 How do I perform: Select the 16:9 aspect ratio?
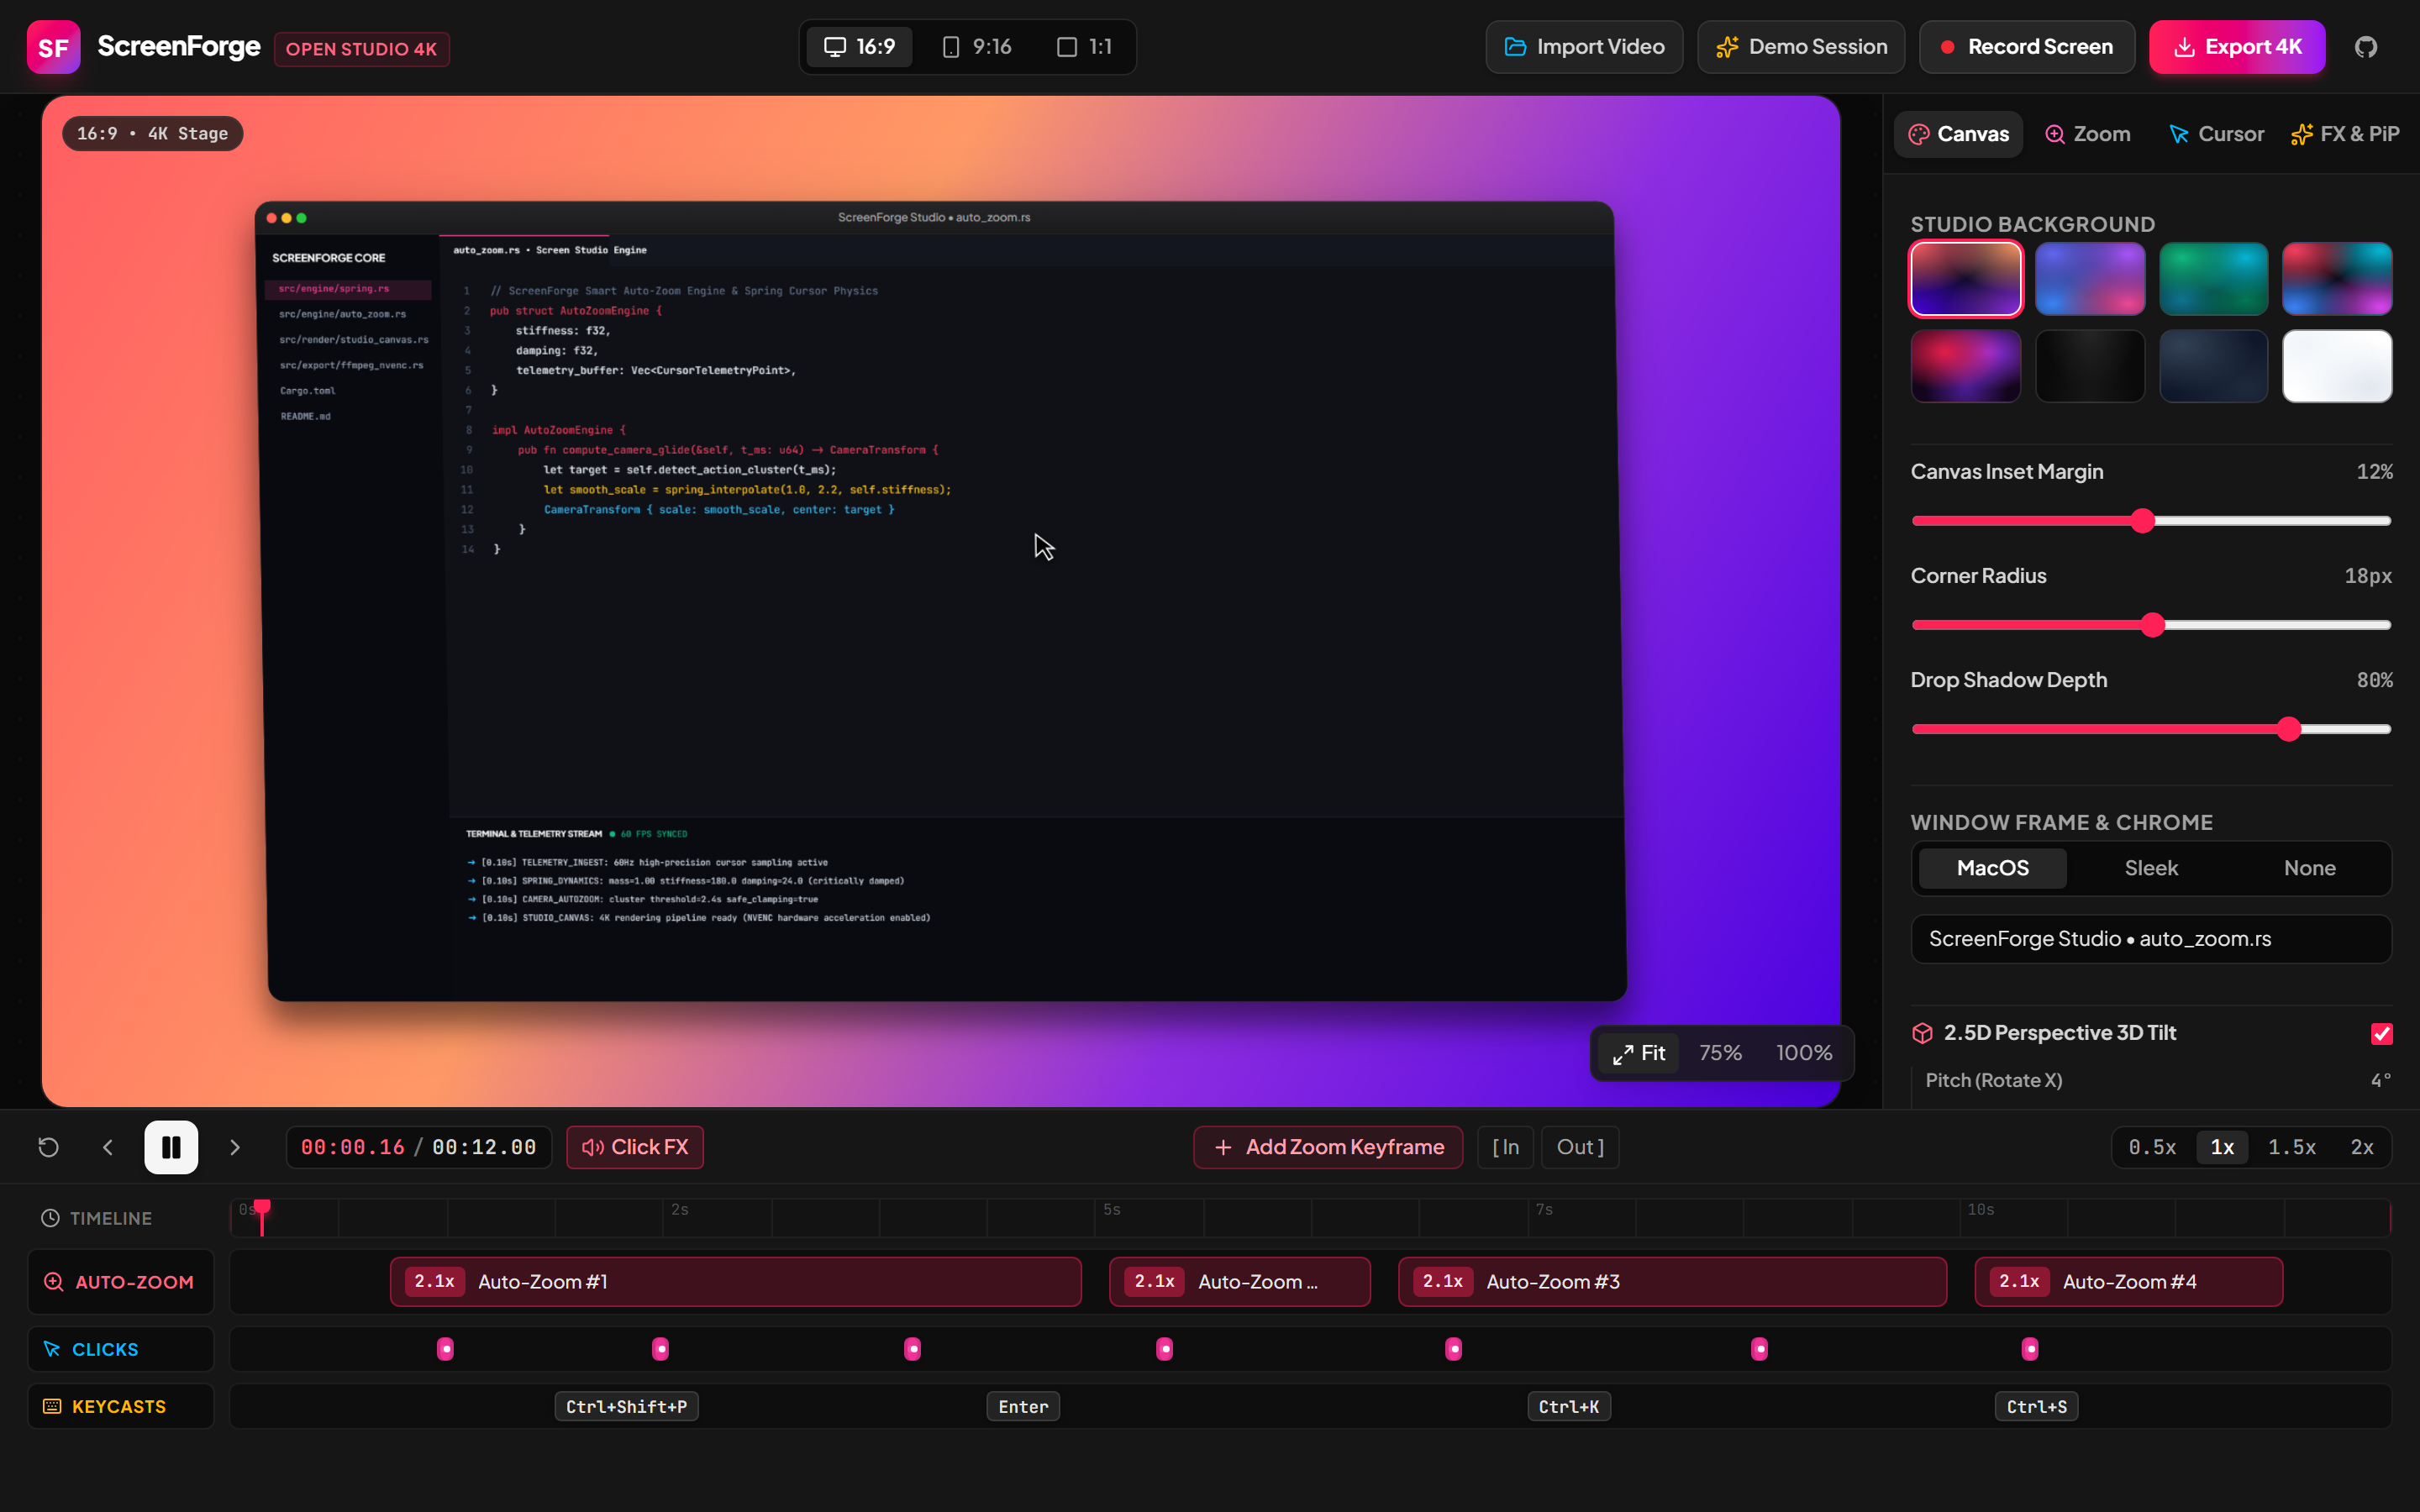(859, 47)
